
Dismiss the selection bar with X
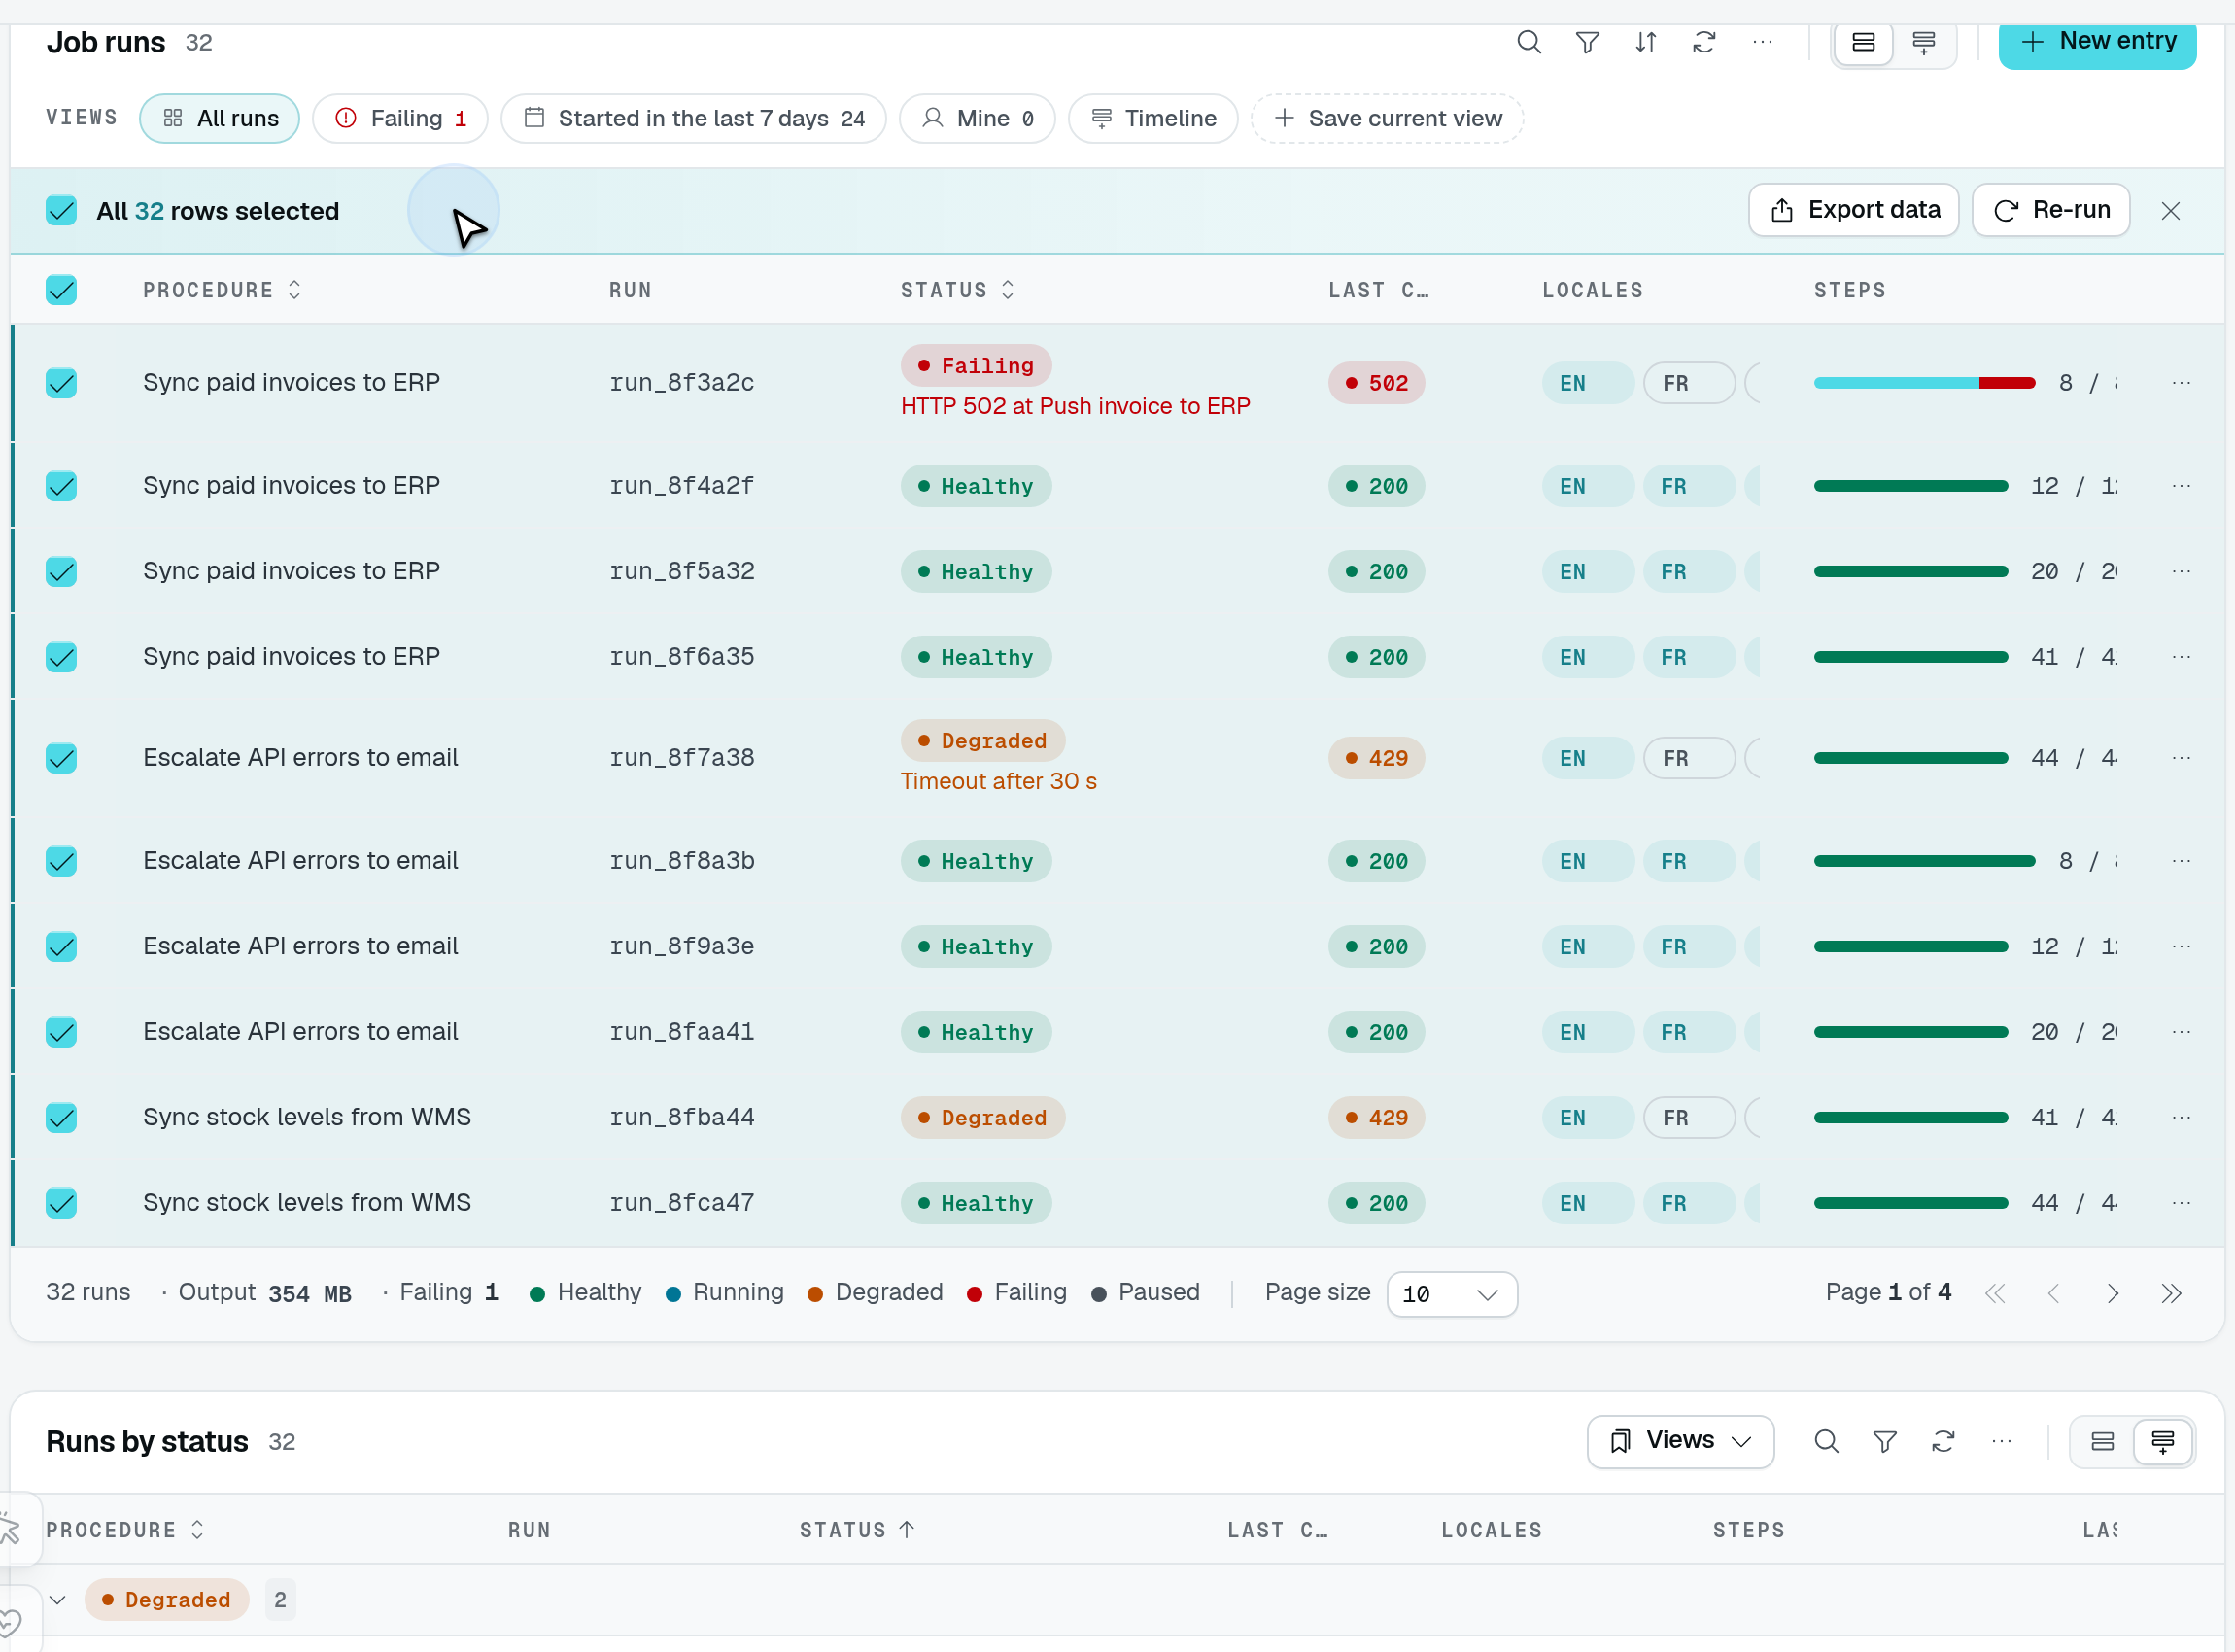click(x=2170, y=211)
